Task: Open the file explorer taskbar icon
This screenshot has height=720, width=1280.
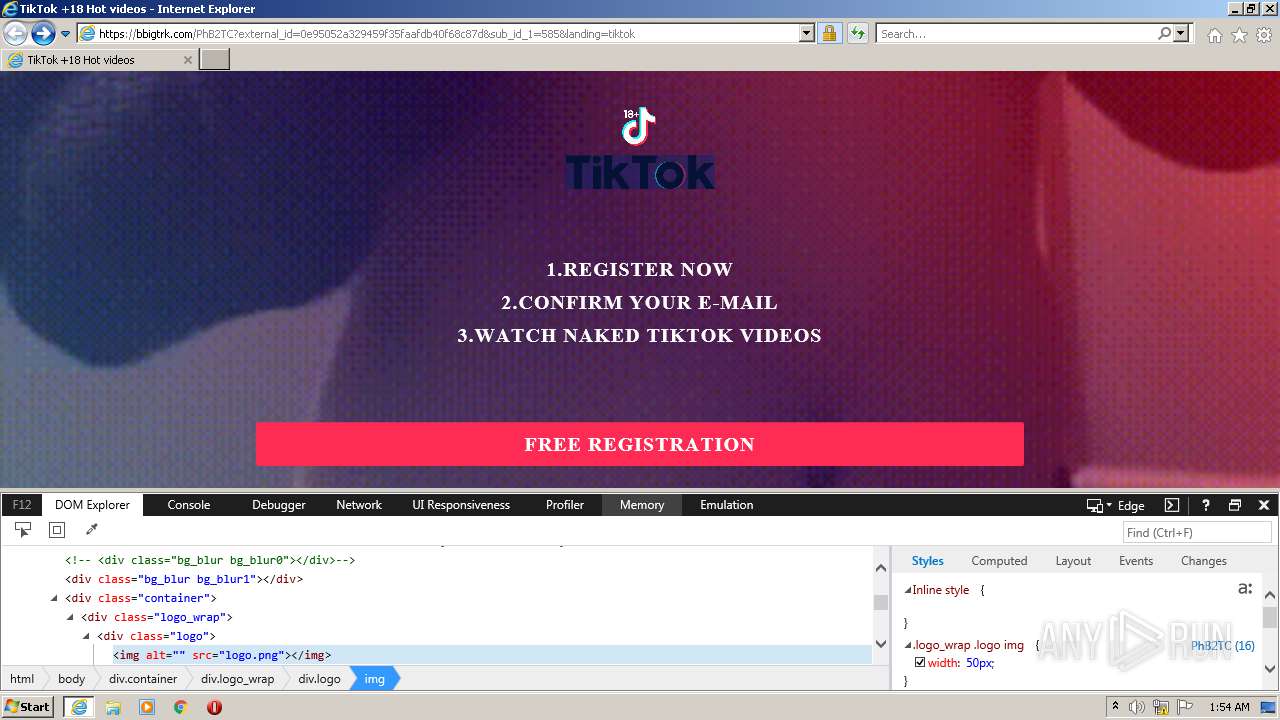Action: point(113,707)
